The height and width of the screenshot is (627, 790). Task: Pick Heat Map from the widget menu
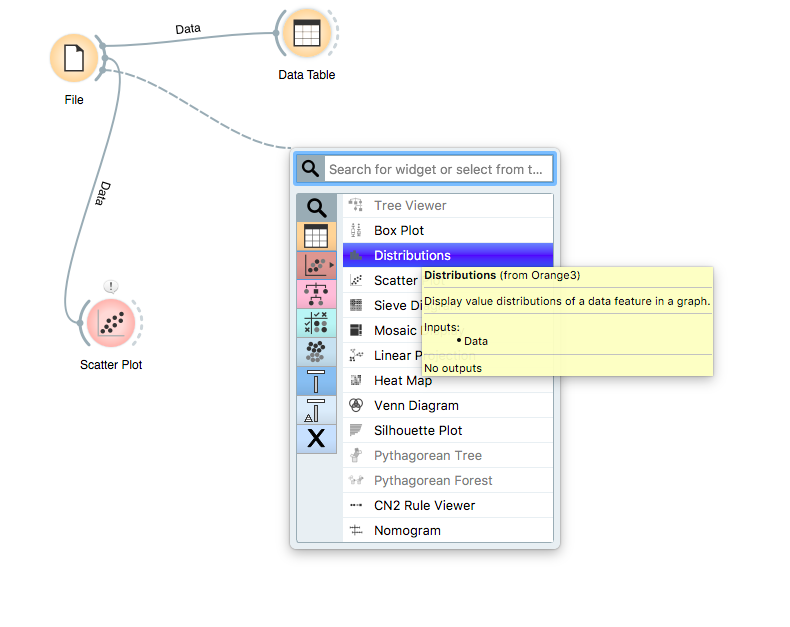pos(403,381)
